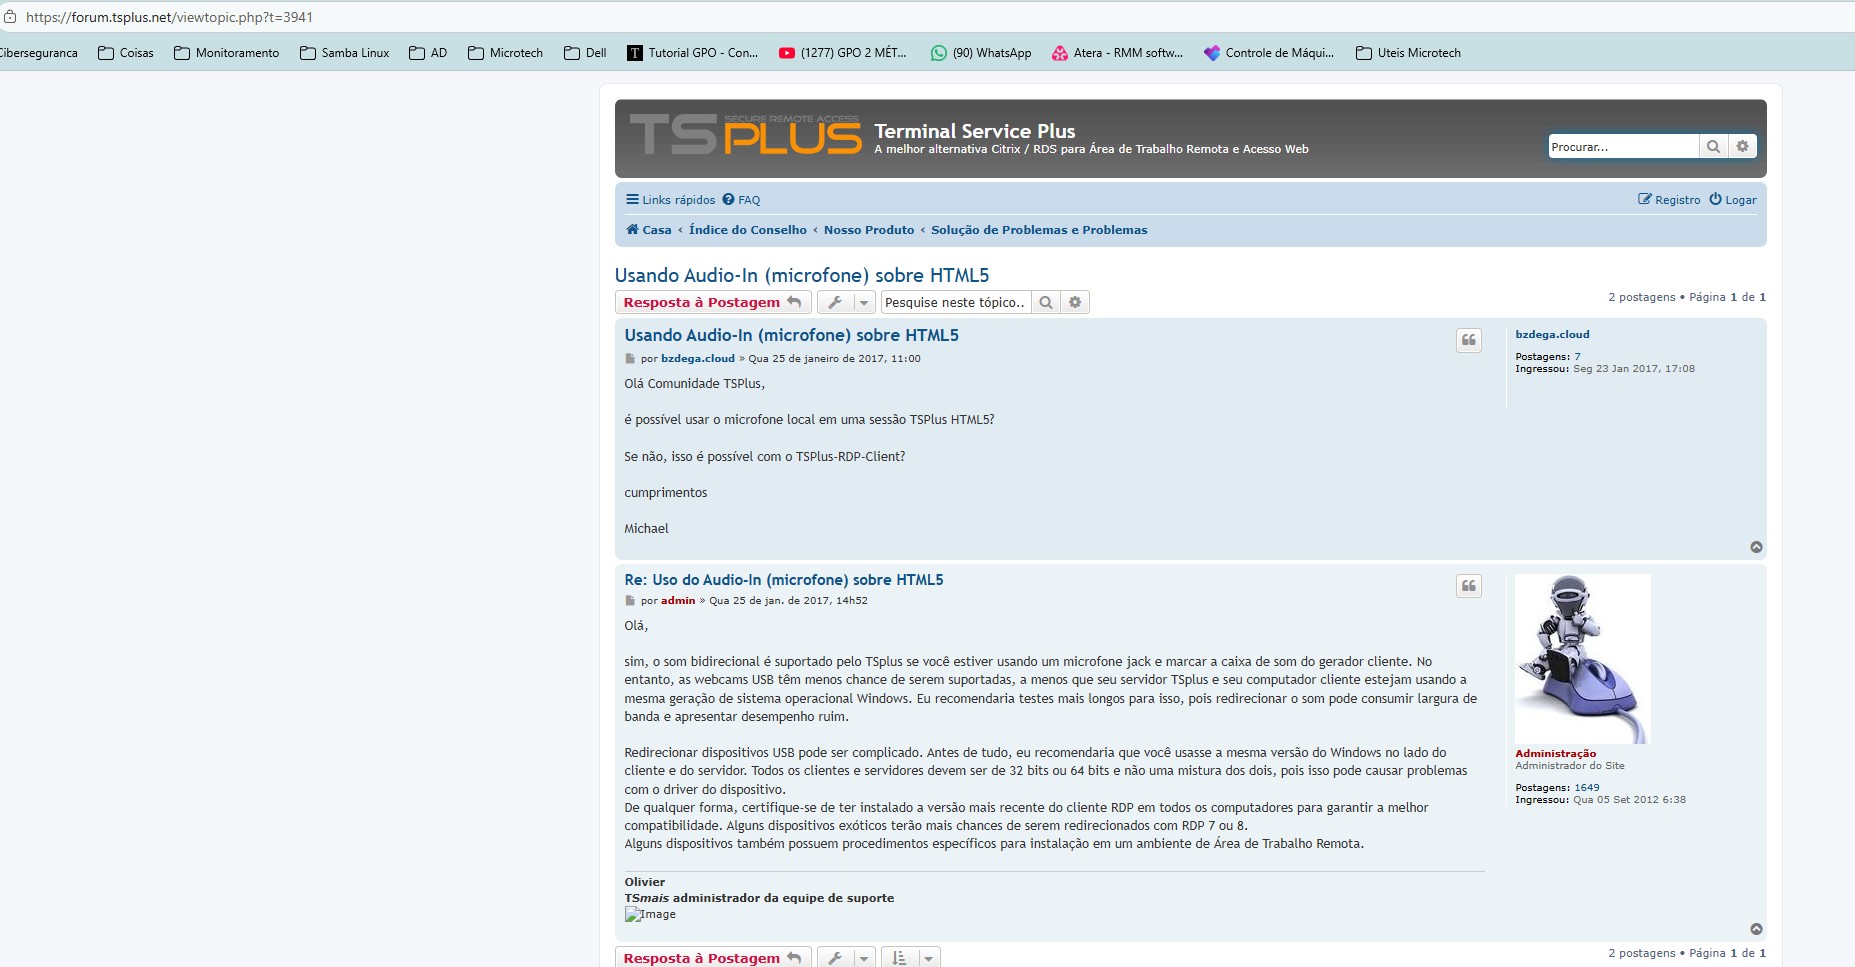Click the admin robot avatar image
Screen dimensions: 1855x967
point(1583,658)
